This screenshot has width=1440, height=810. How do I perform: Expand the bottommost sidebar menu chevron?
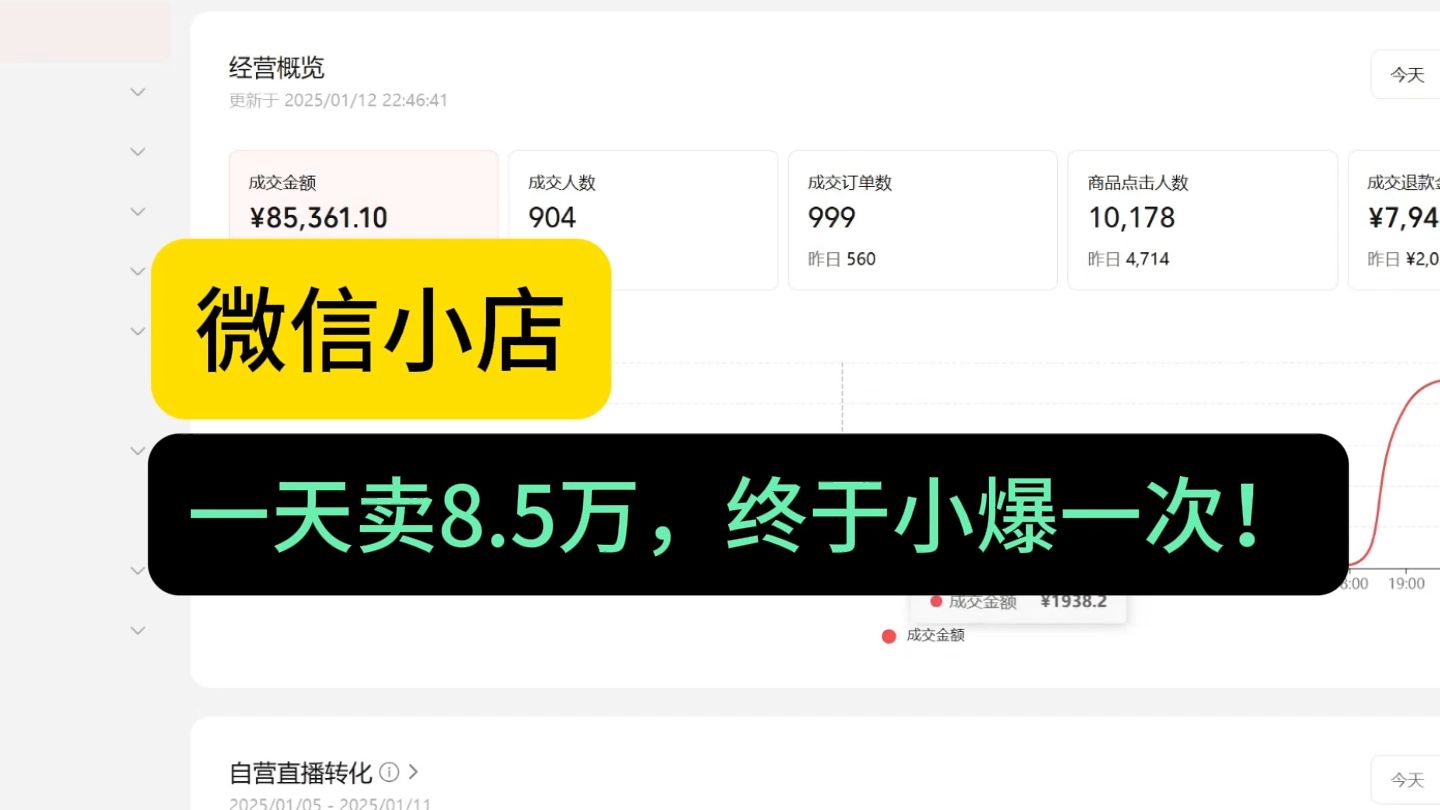coord(138,630)
